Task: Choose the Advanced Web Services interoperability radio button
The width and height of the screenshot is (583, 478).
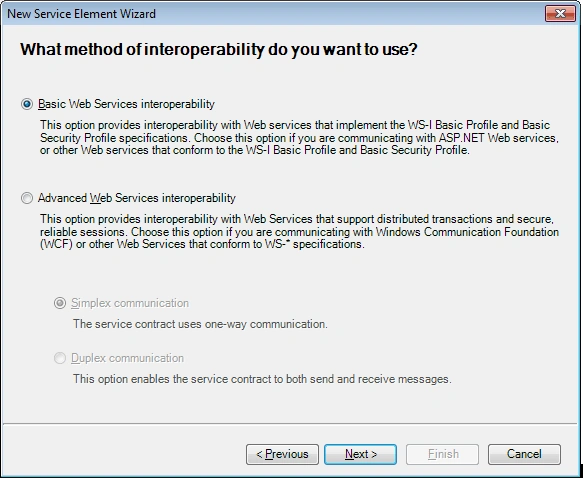Action: (x=27, y=198)
